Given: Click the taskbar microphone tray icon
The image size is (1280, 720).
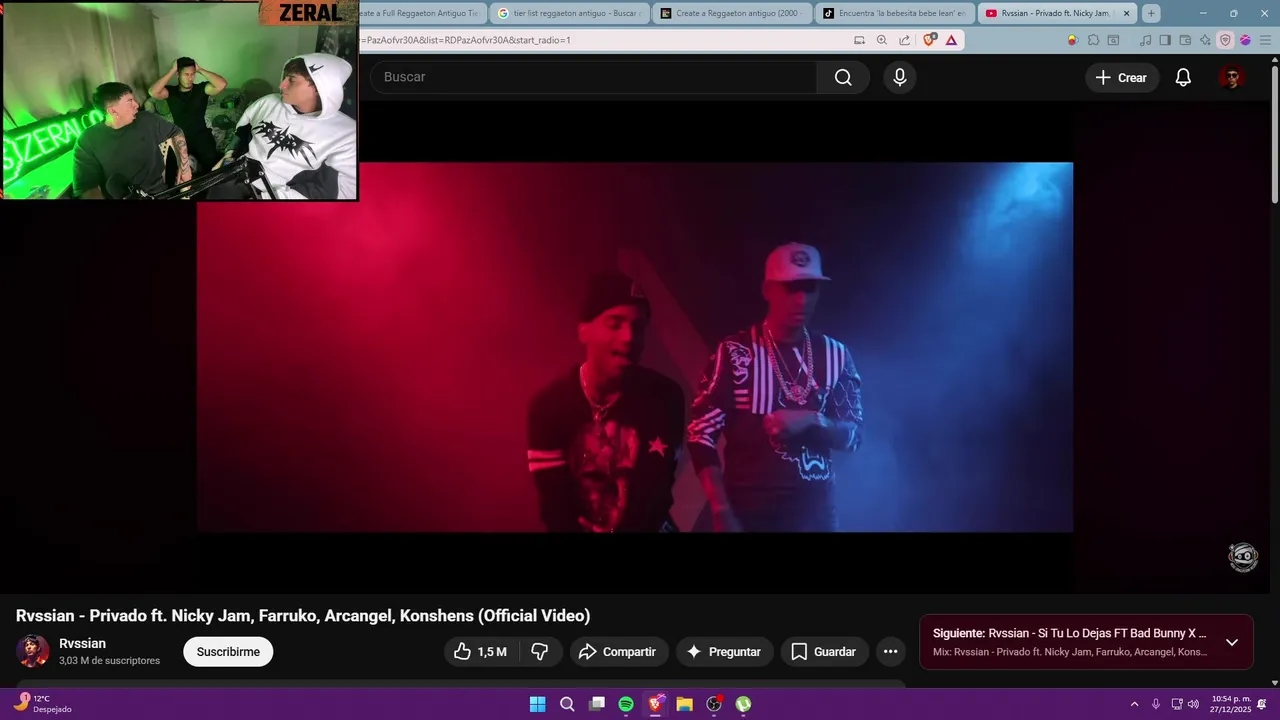Looking at the screenshot, I should pyautogui.click(x=1156, y=704).
